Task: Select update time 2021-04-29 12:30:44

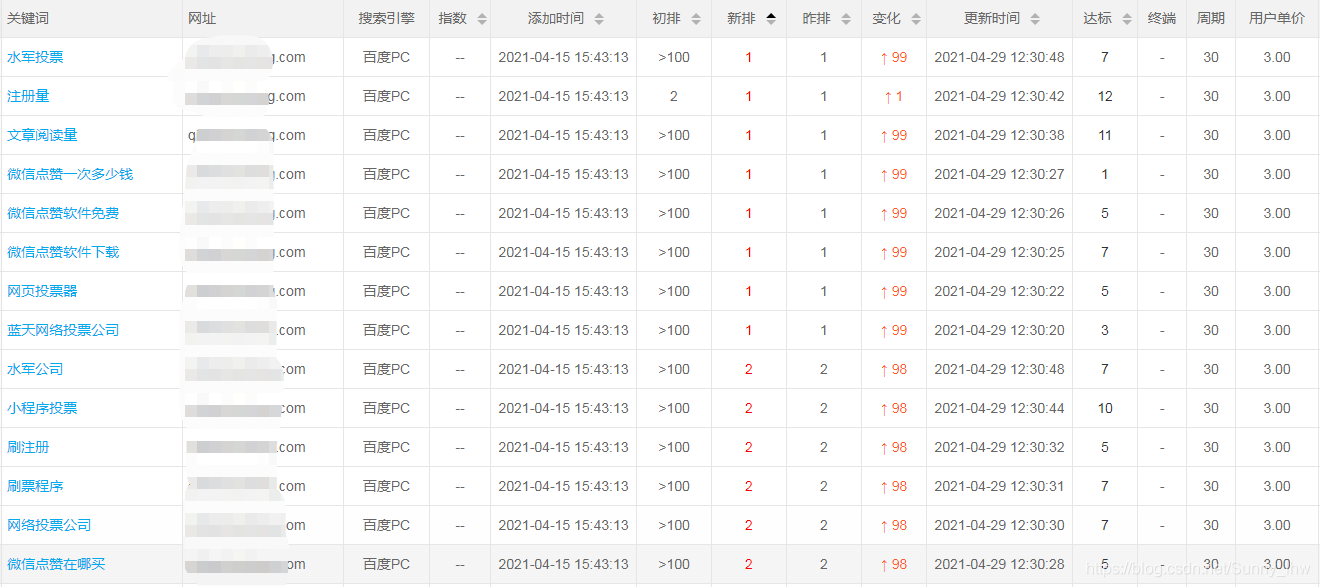Action: click(x=999, y=408)
